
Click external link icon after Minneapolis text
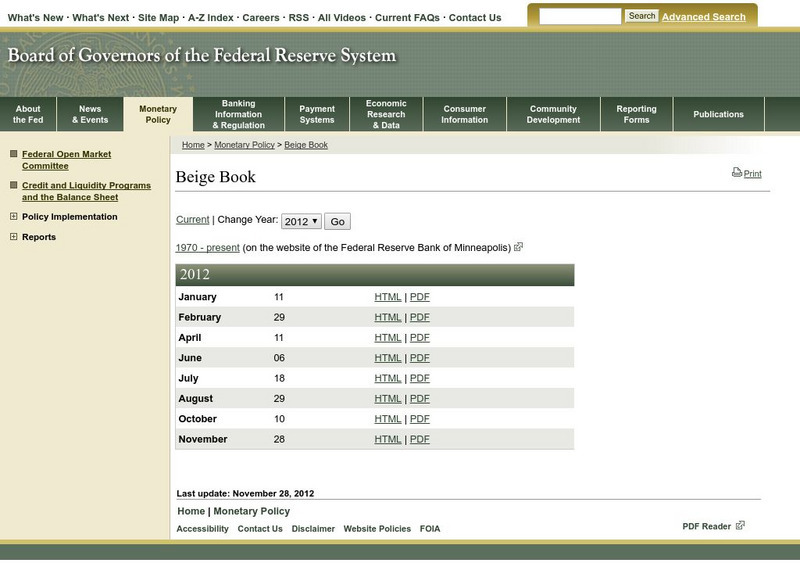point(518,247)
